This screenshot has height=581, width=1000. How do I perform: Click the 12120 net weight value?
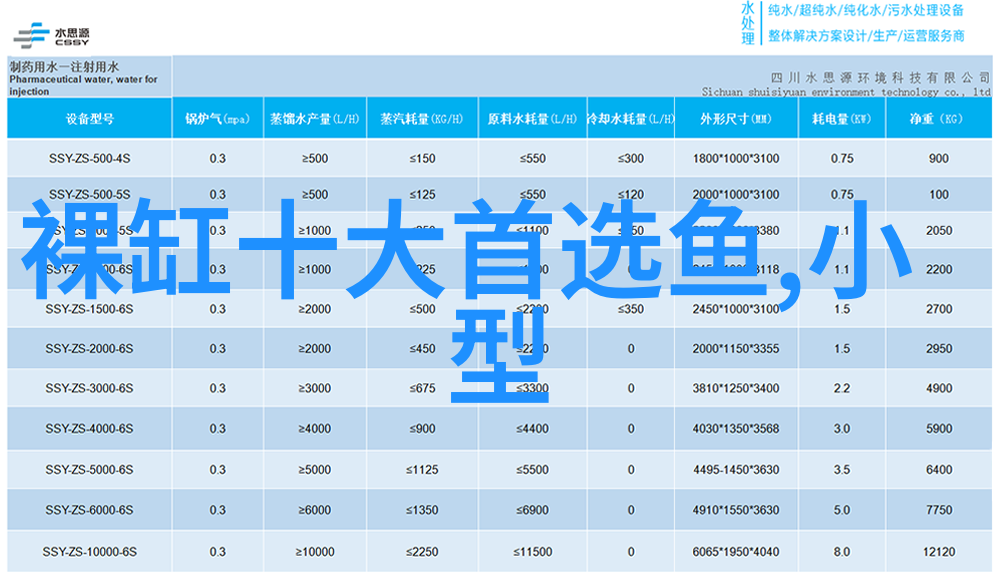(938, 552)
